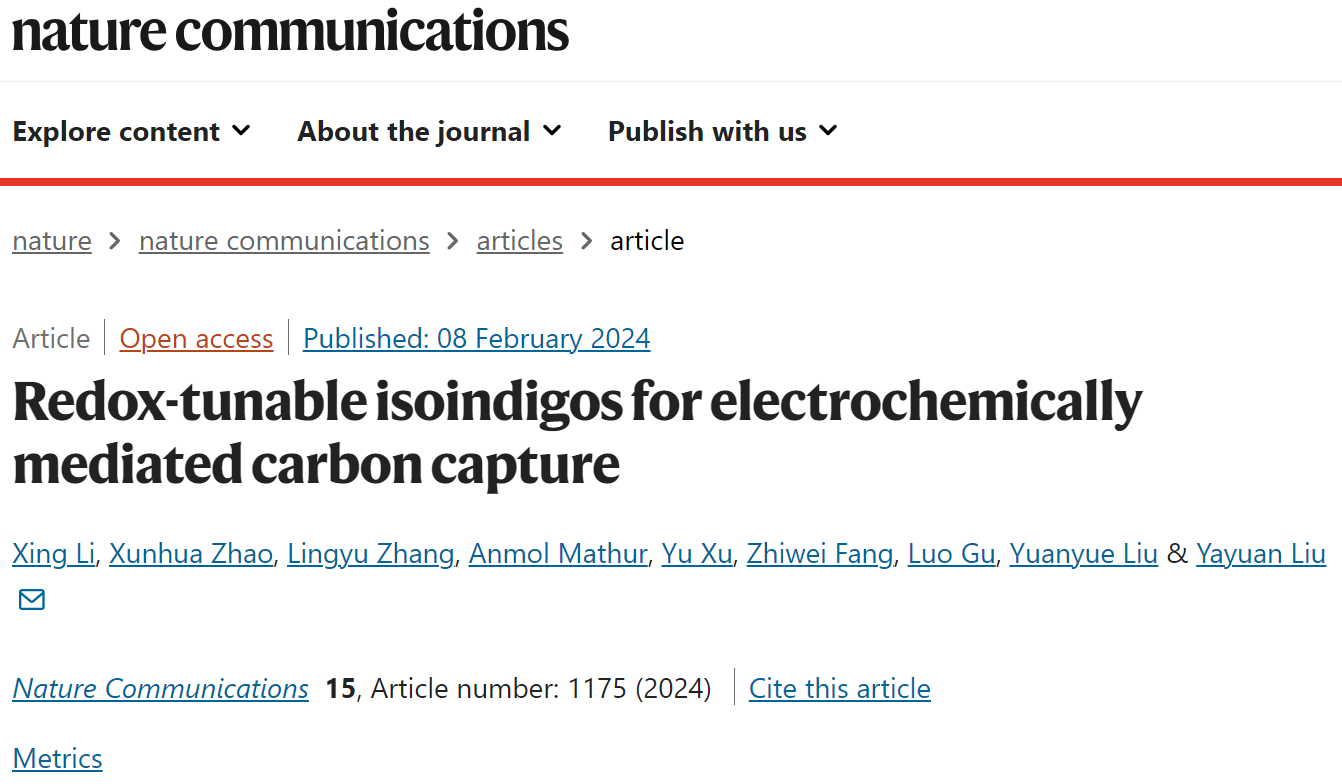1342x784 pixels.
Task: Open the nature communications breadcrumb link
Action: [x=284, y=241]
